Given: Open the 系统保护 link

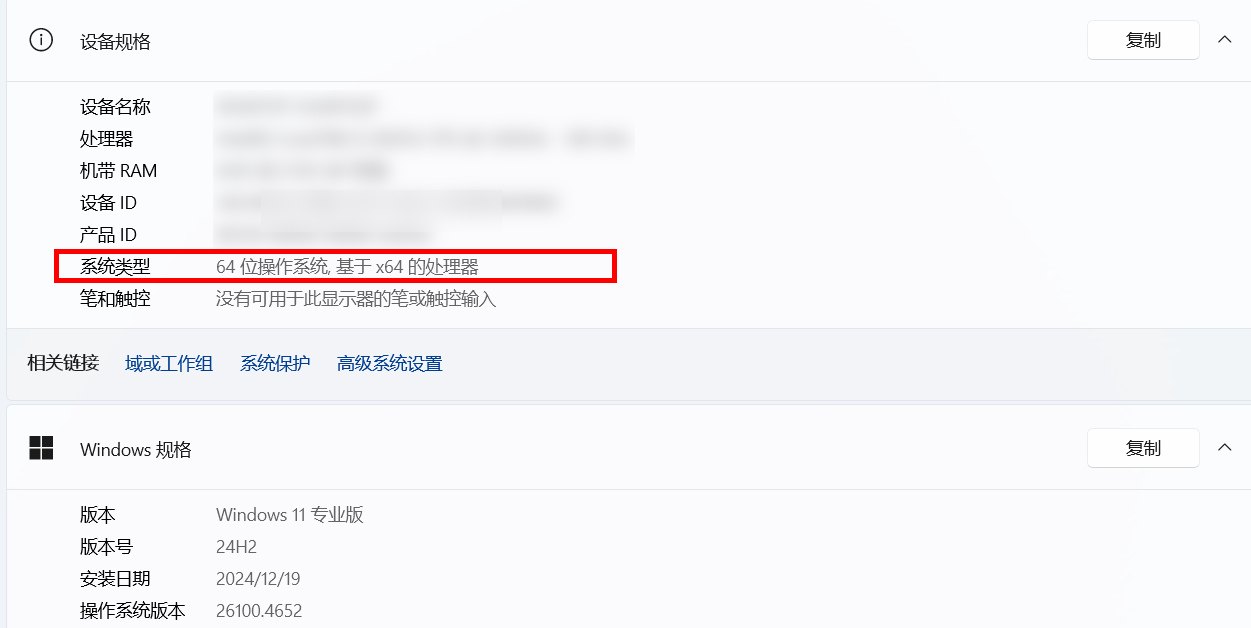Looking at the screenshot, I should coord(275,364).
